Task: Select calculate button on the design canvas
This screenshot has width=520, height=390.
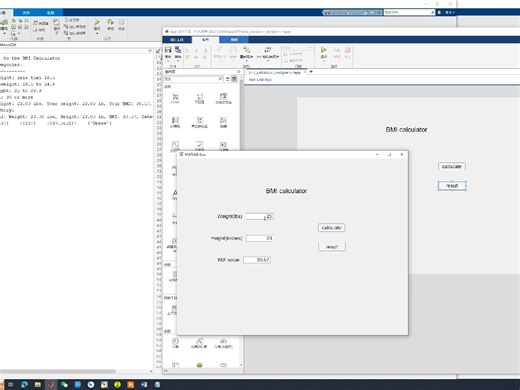Action: [452, 166]
